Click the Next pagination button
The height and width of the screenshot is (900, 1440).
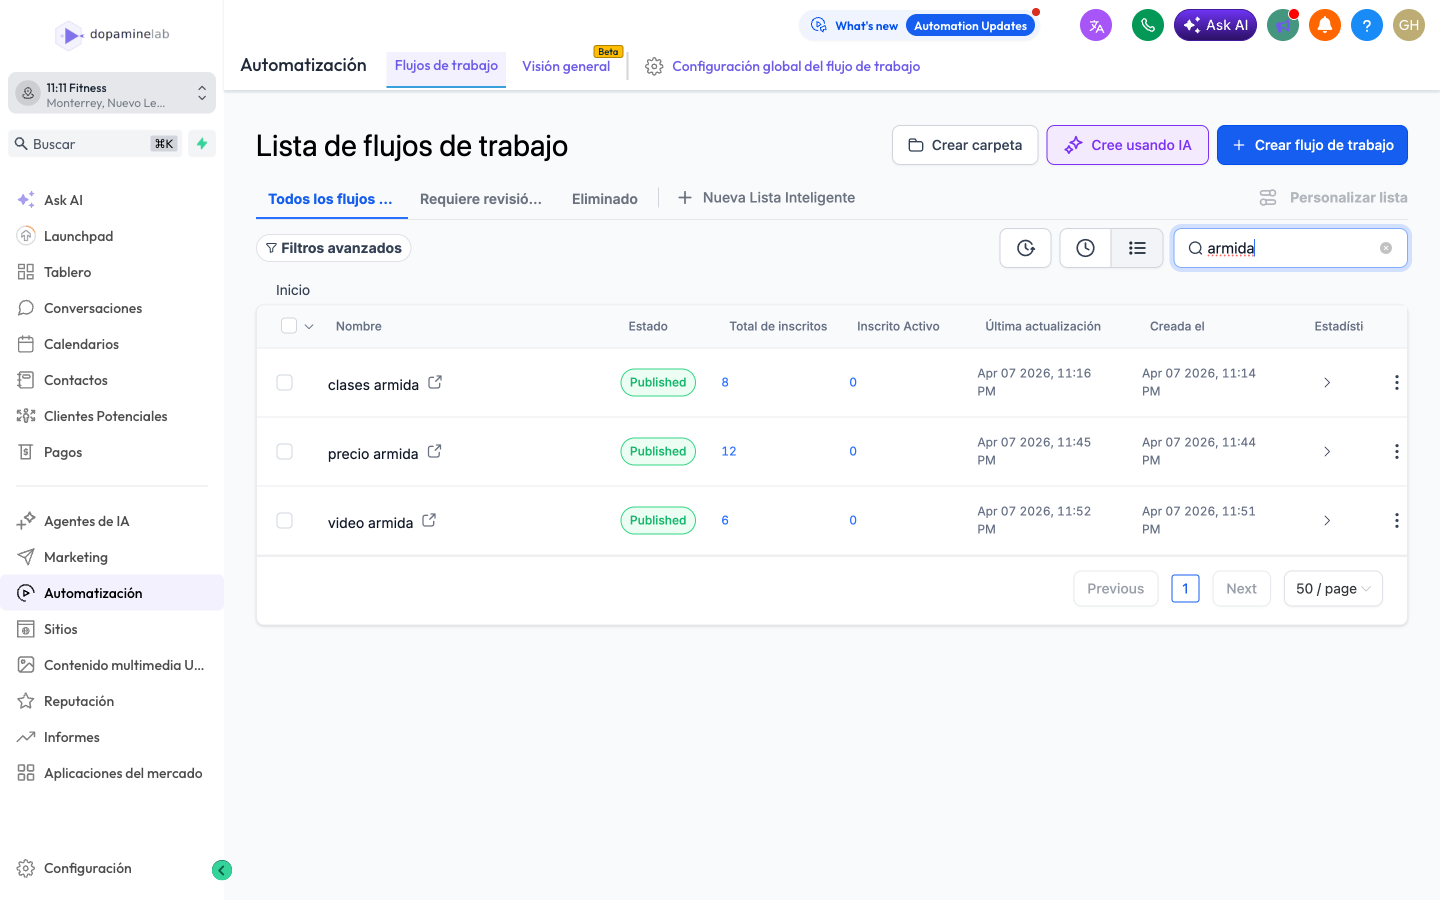[1241, 589]
